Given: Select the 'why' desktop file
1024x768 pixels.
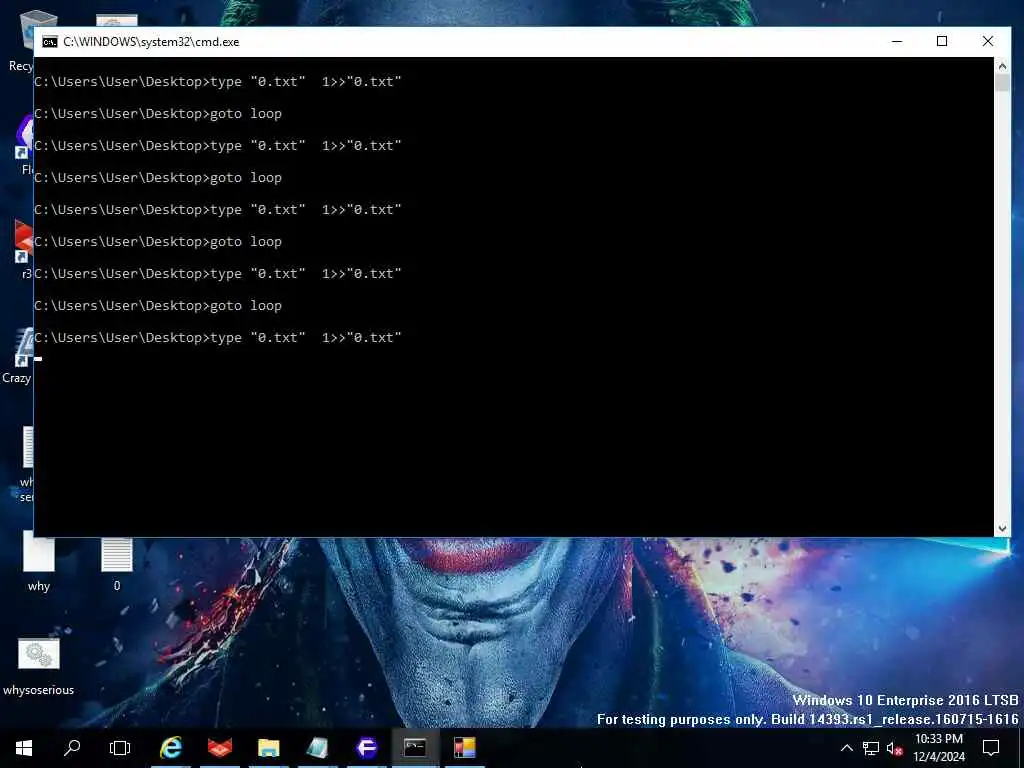Looking at the screenshot, I should click(39, 563).
